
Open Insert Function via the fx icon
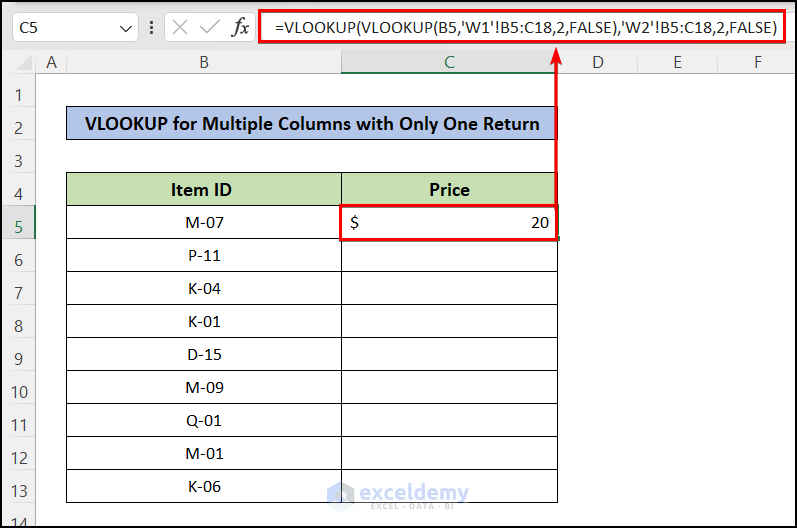pos(240,27)
